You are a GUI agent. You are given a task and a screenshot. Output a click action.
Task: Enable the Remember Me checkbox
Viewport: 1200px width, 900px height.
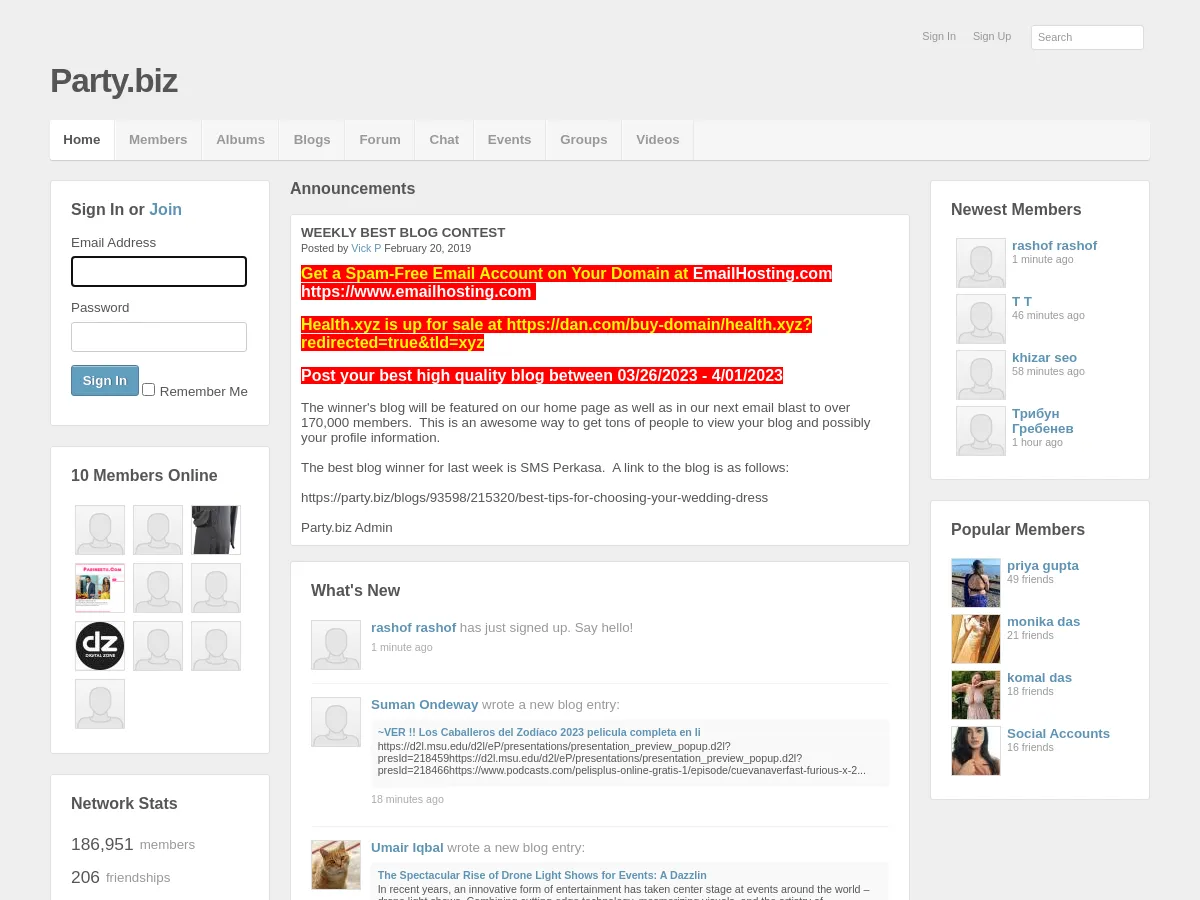149,390
